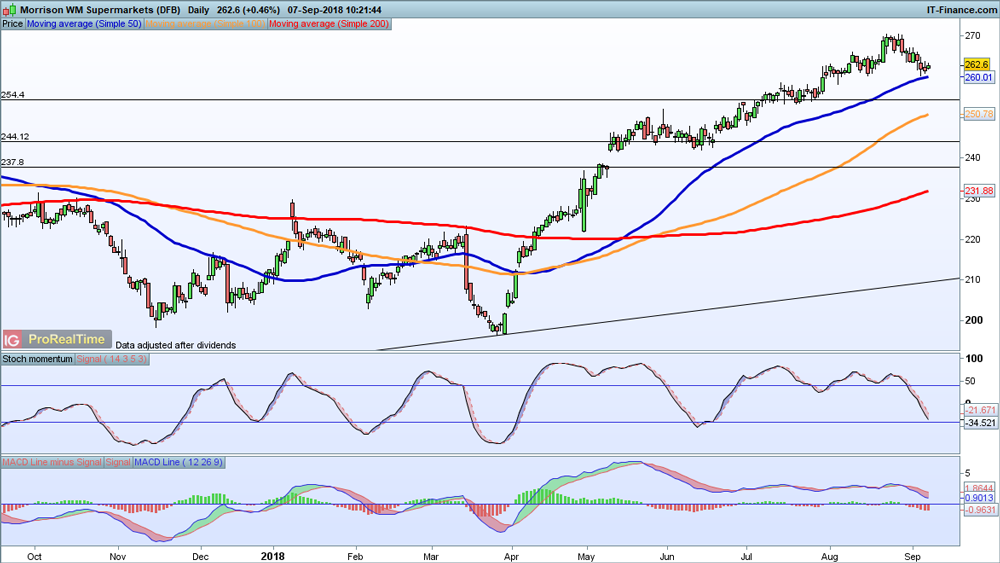
Task: Click the 200 price axis label
Action: tap(972, 320)
